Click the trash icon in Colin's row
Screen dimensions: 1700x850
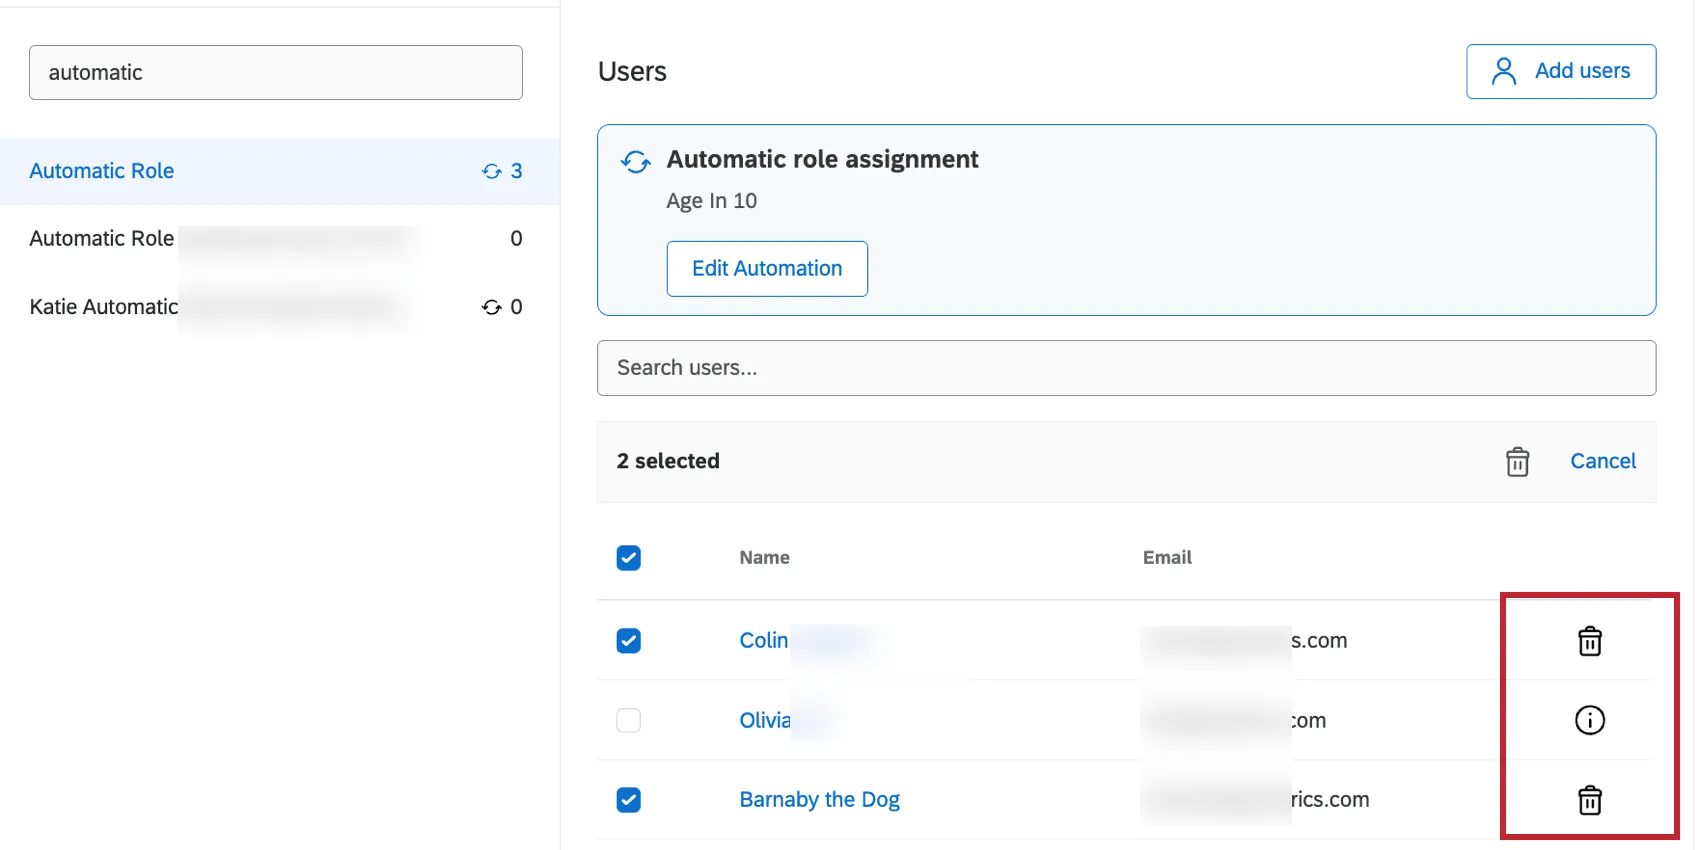click(x=1589, y=641)
